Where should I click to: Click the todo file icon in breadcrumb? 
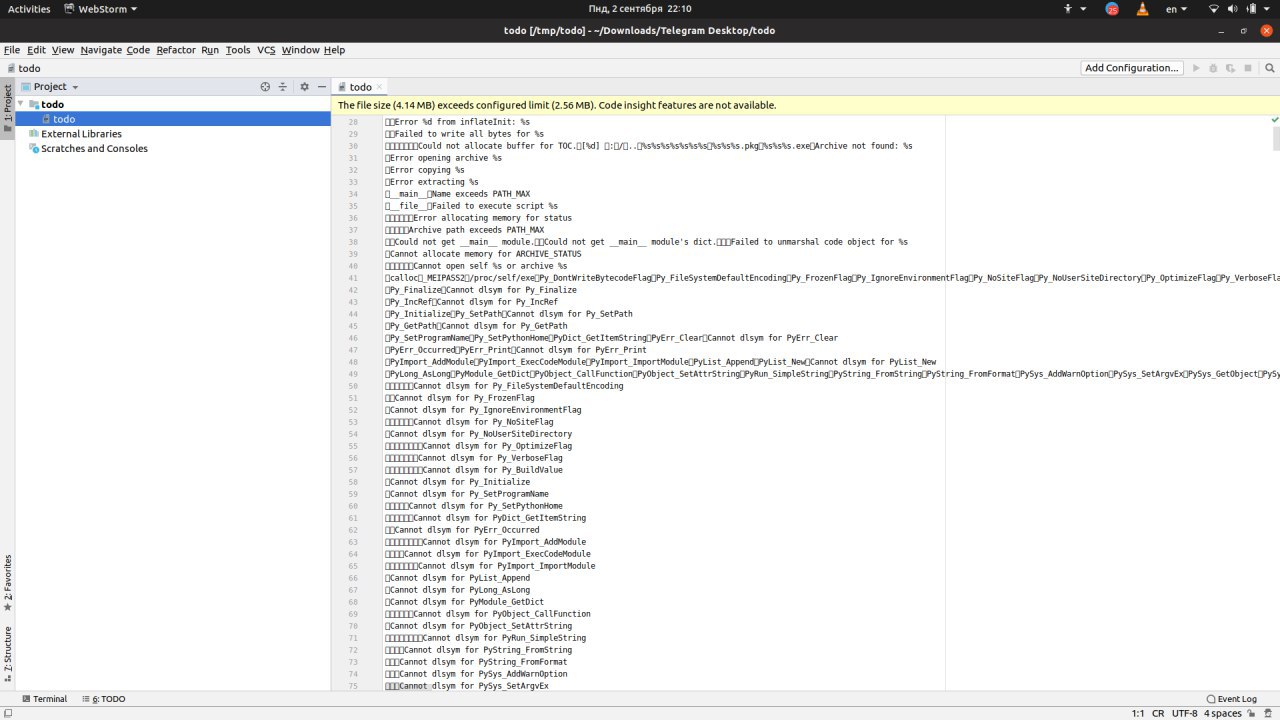click(x=10, y=69)
